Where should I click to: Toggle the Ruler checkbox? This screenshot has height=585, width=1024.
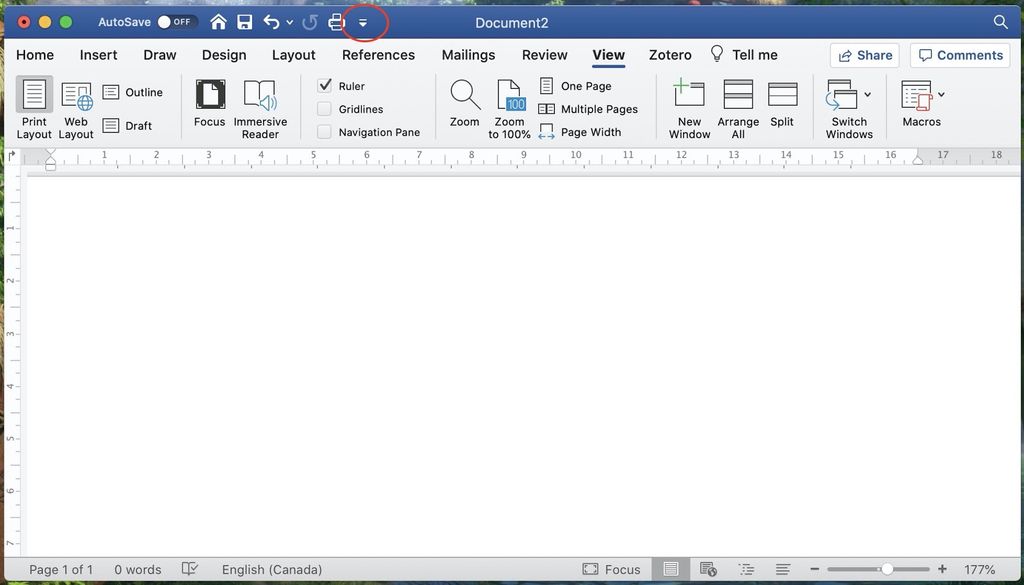[x=325, y=85]
